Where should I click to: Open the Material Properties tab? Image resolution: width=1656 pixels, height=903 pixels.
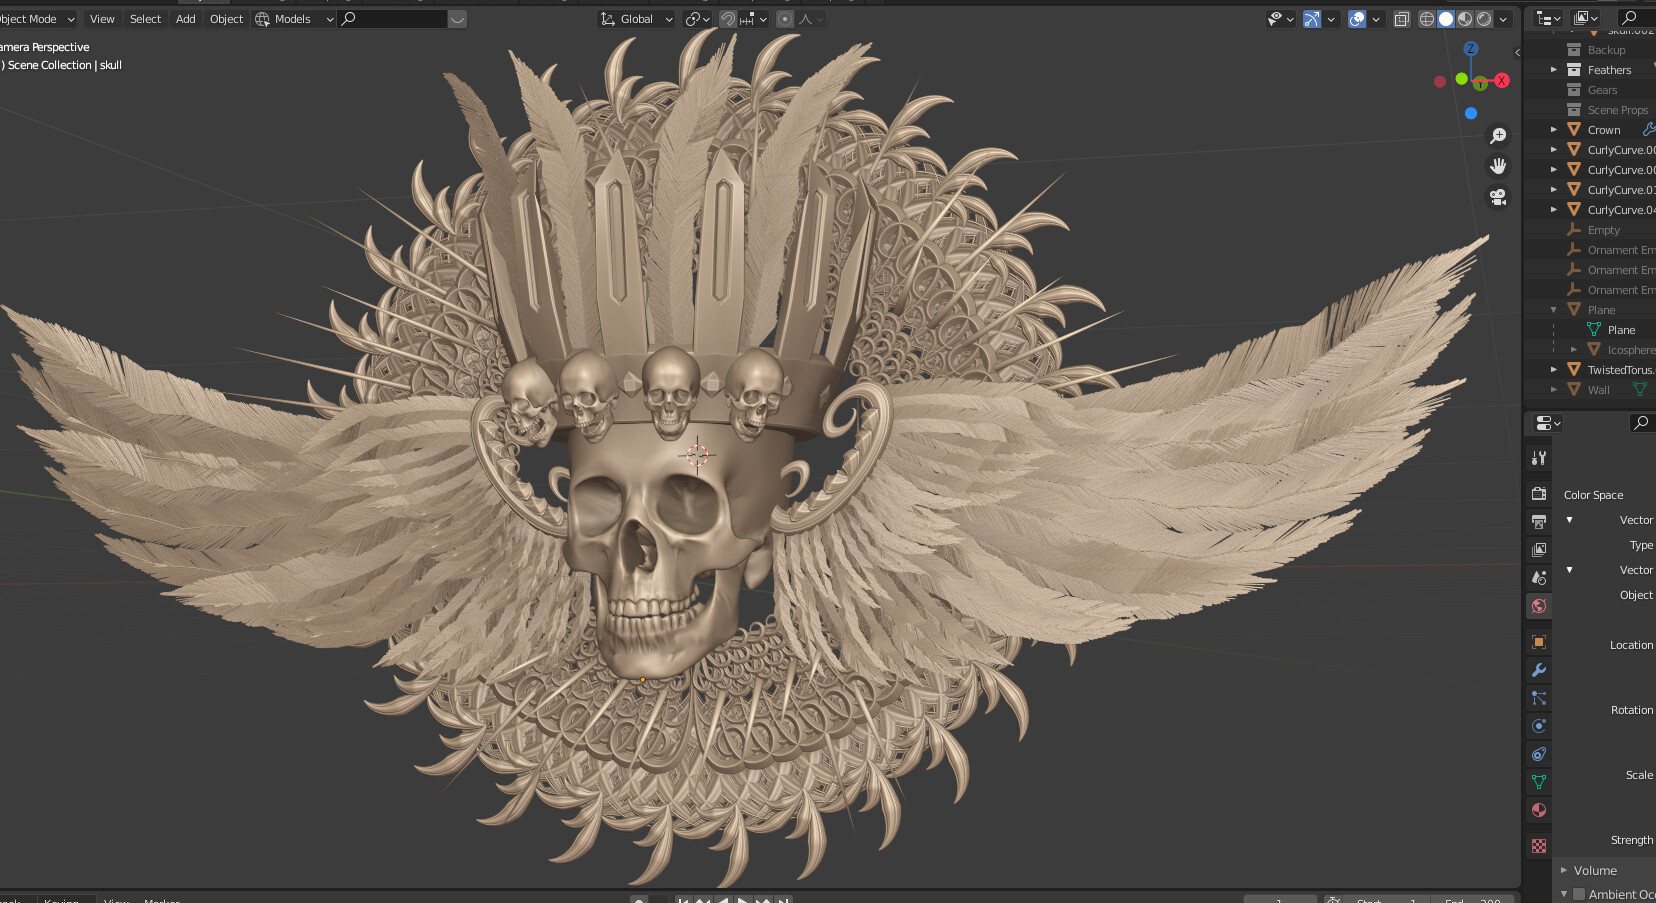click(x=1539, y=810)
